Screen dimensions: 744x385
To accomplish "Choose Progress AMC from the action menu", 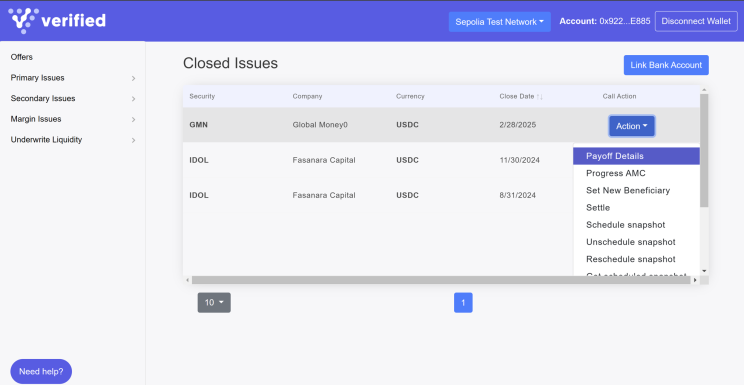I will pos(636,173).
